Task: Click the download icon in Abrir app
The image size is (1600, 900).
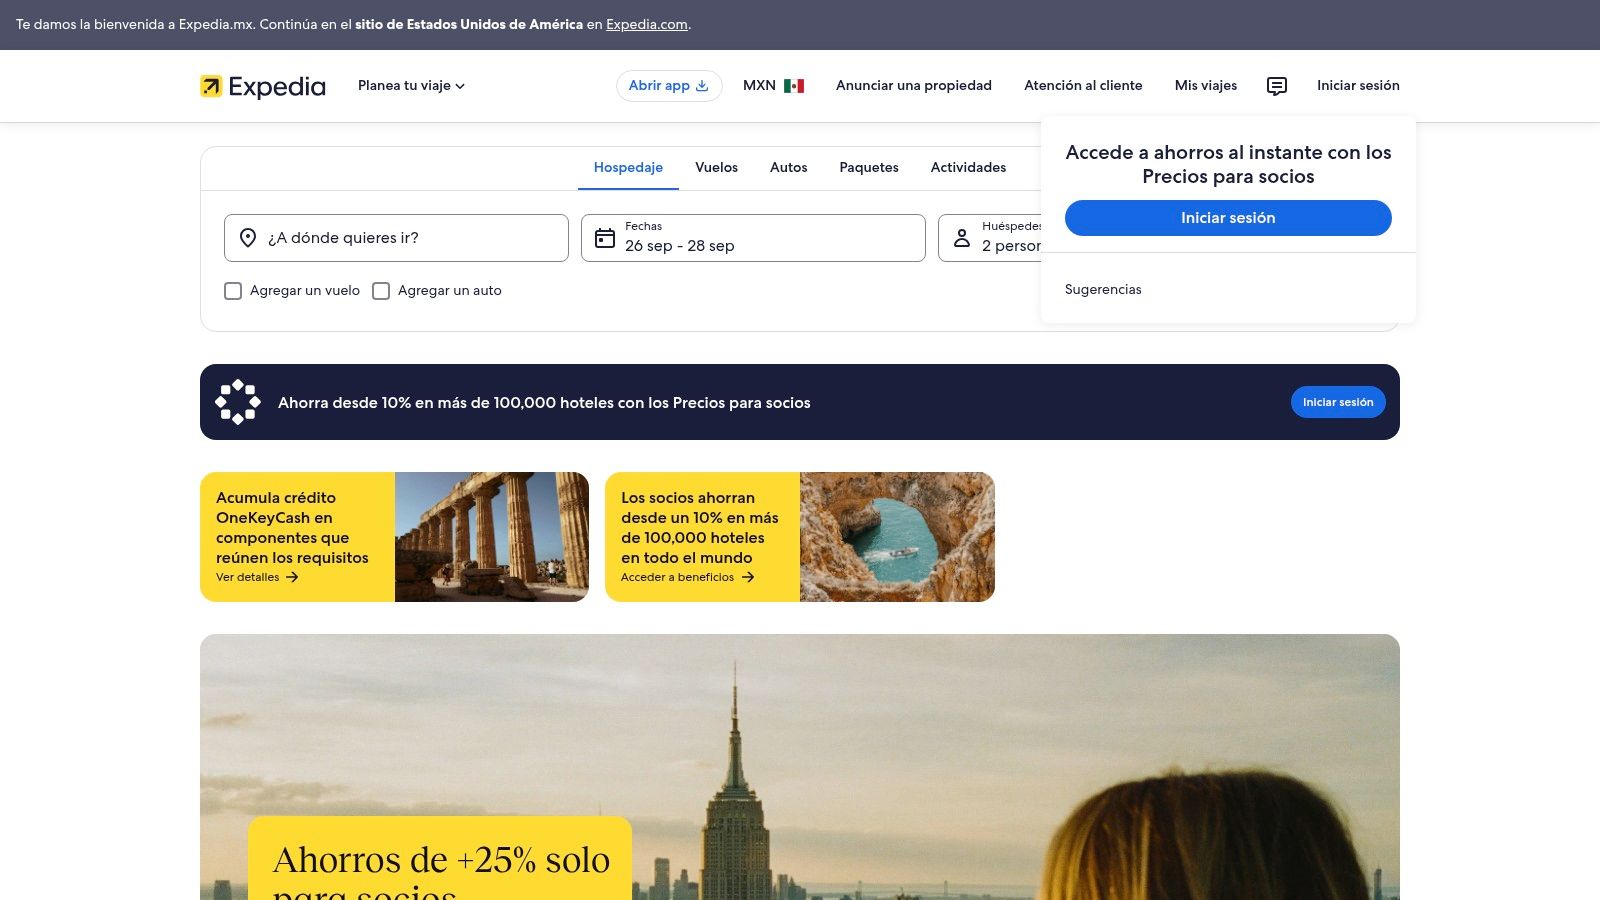Action: tap(702, 86)
